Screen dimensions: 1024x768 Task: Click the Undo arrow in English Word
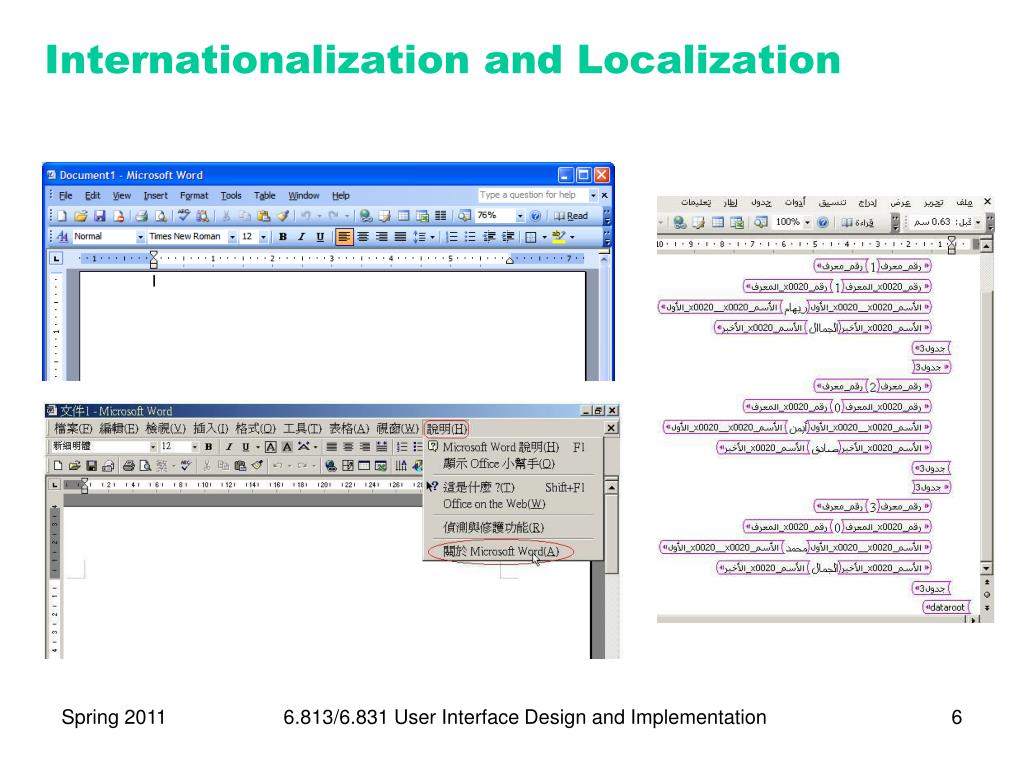pyautogui.click(x=305, y=216)
